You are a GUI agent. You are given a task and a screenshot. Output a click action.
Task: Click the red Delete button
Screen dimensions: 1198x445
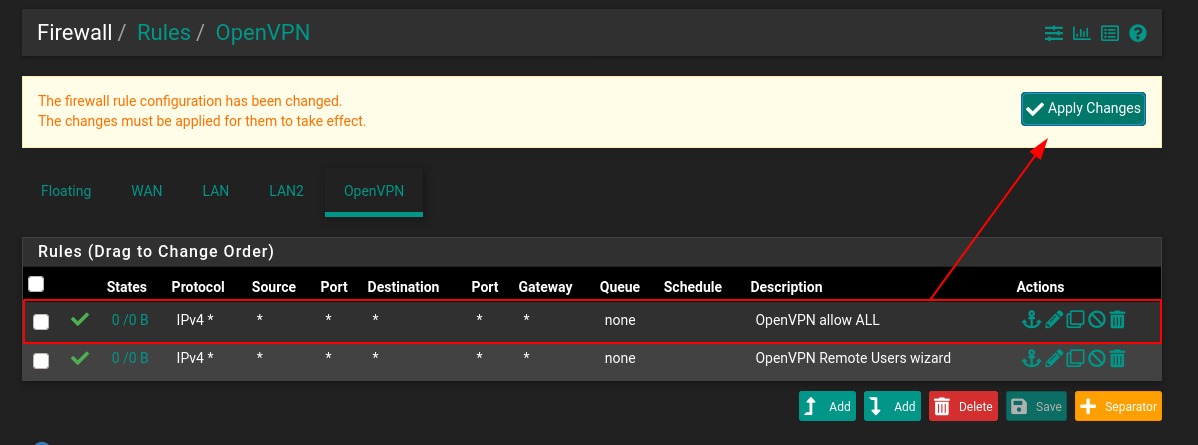point(963,406)
